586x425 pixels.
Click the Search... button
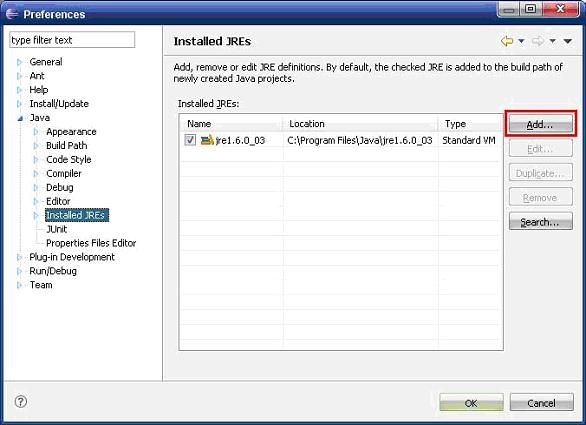click(x=540, y=222)
